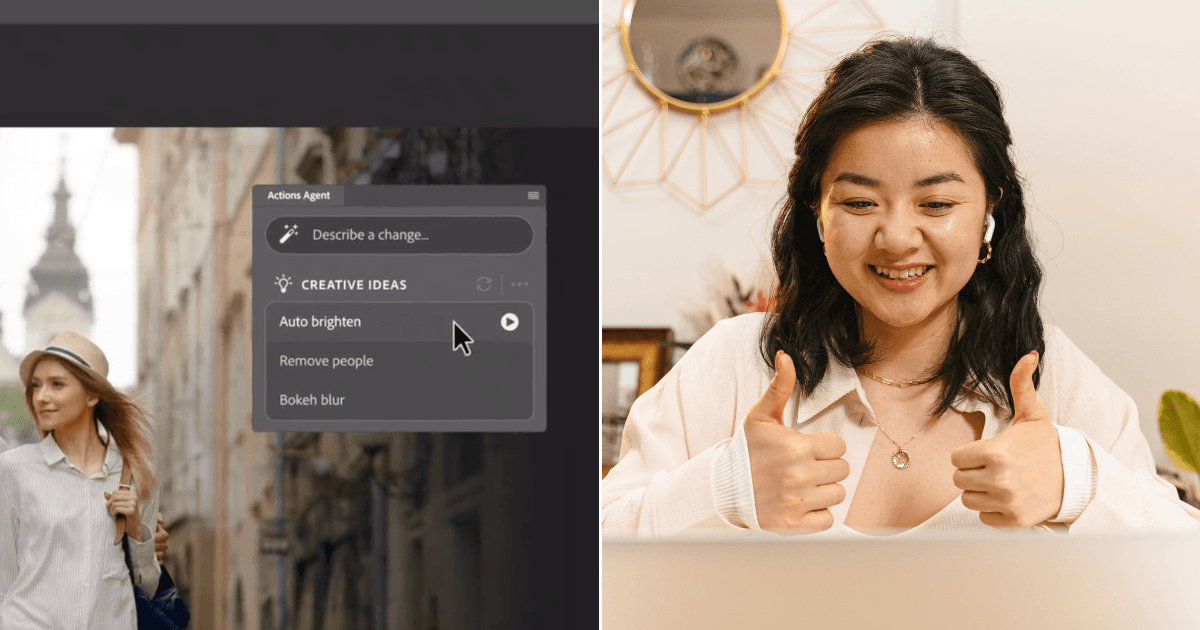Open the three-dot more options menu

click(520, 284)
